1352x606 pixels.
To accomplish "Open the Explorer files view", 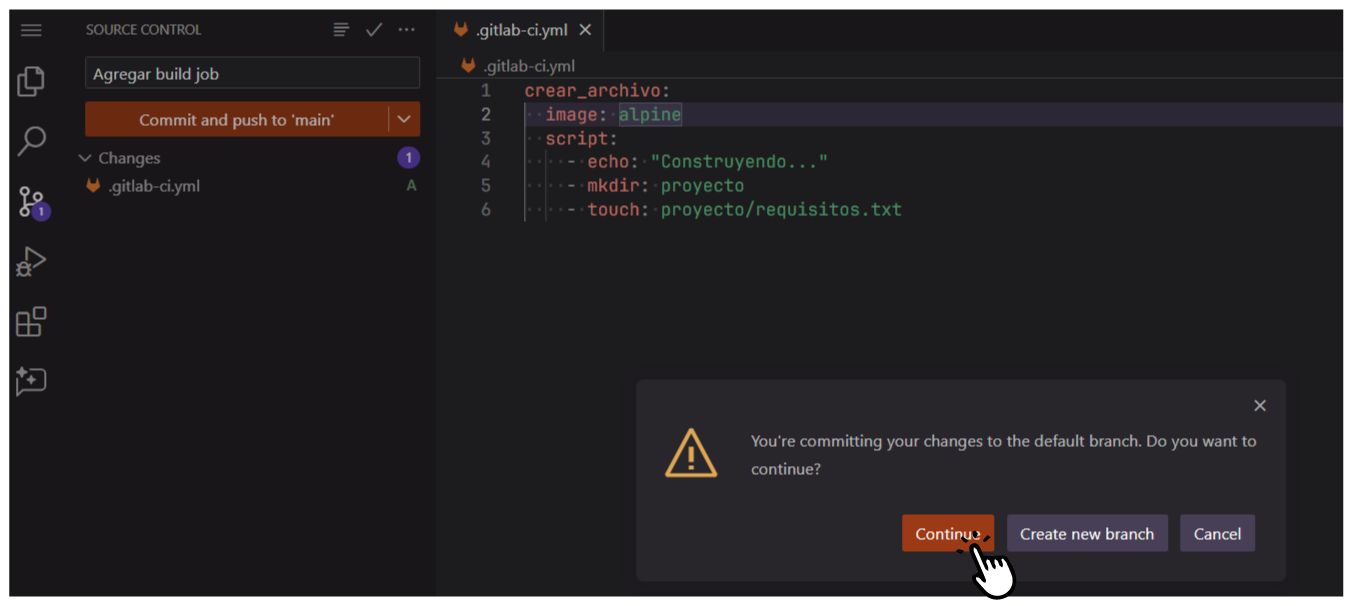I will coord(31,82).
